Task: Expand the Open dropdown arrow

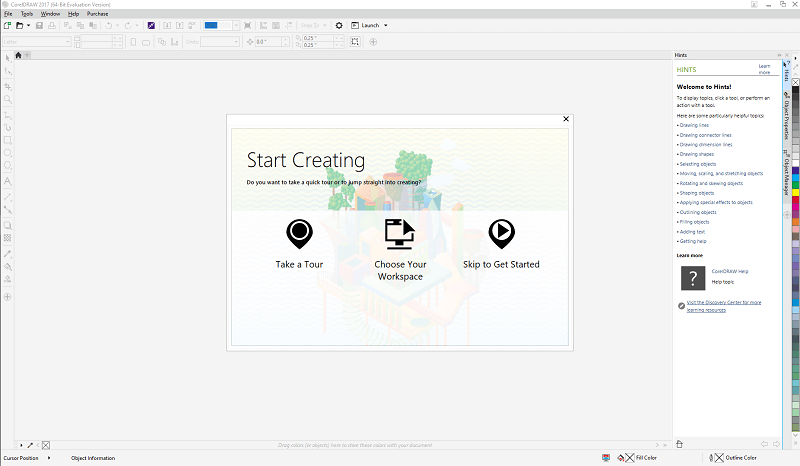Action: [28, 25]
